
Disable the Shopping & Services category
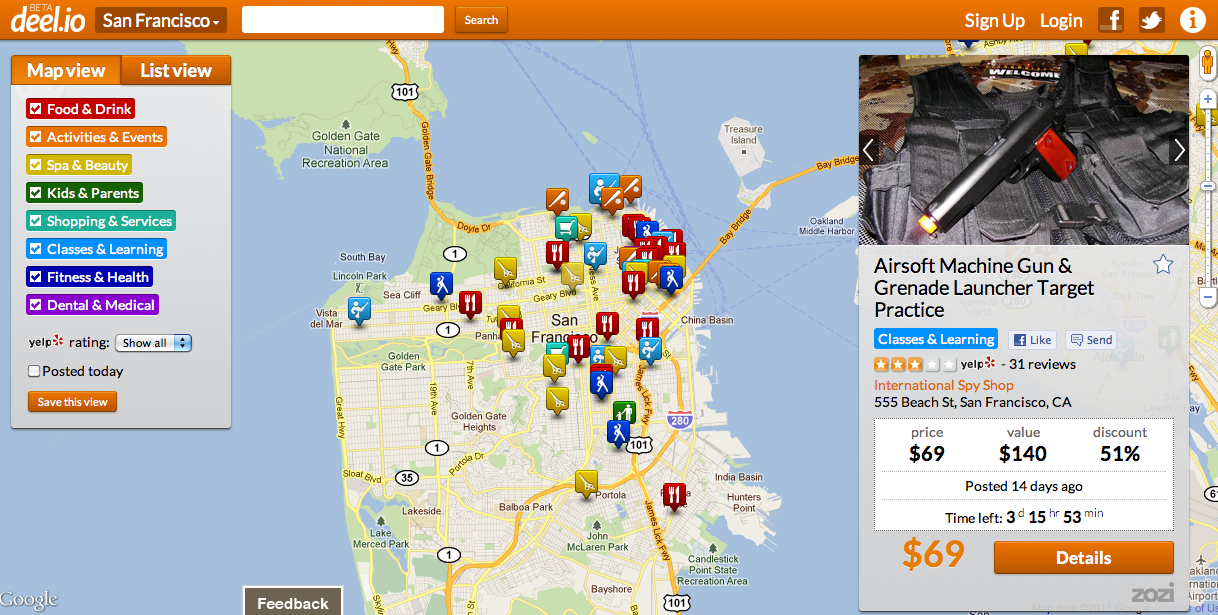coord(101,221)
